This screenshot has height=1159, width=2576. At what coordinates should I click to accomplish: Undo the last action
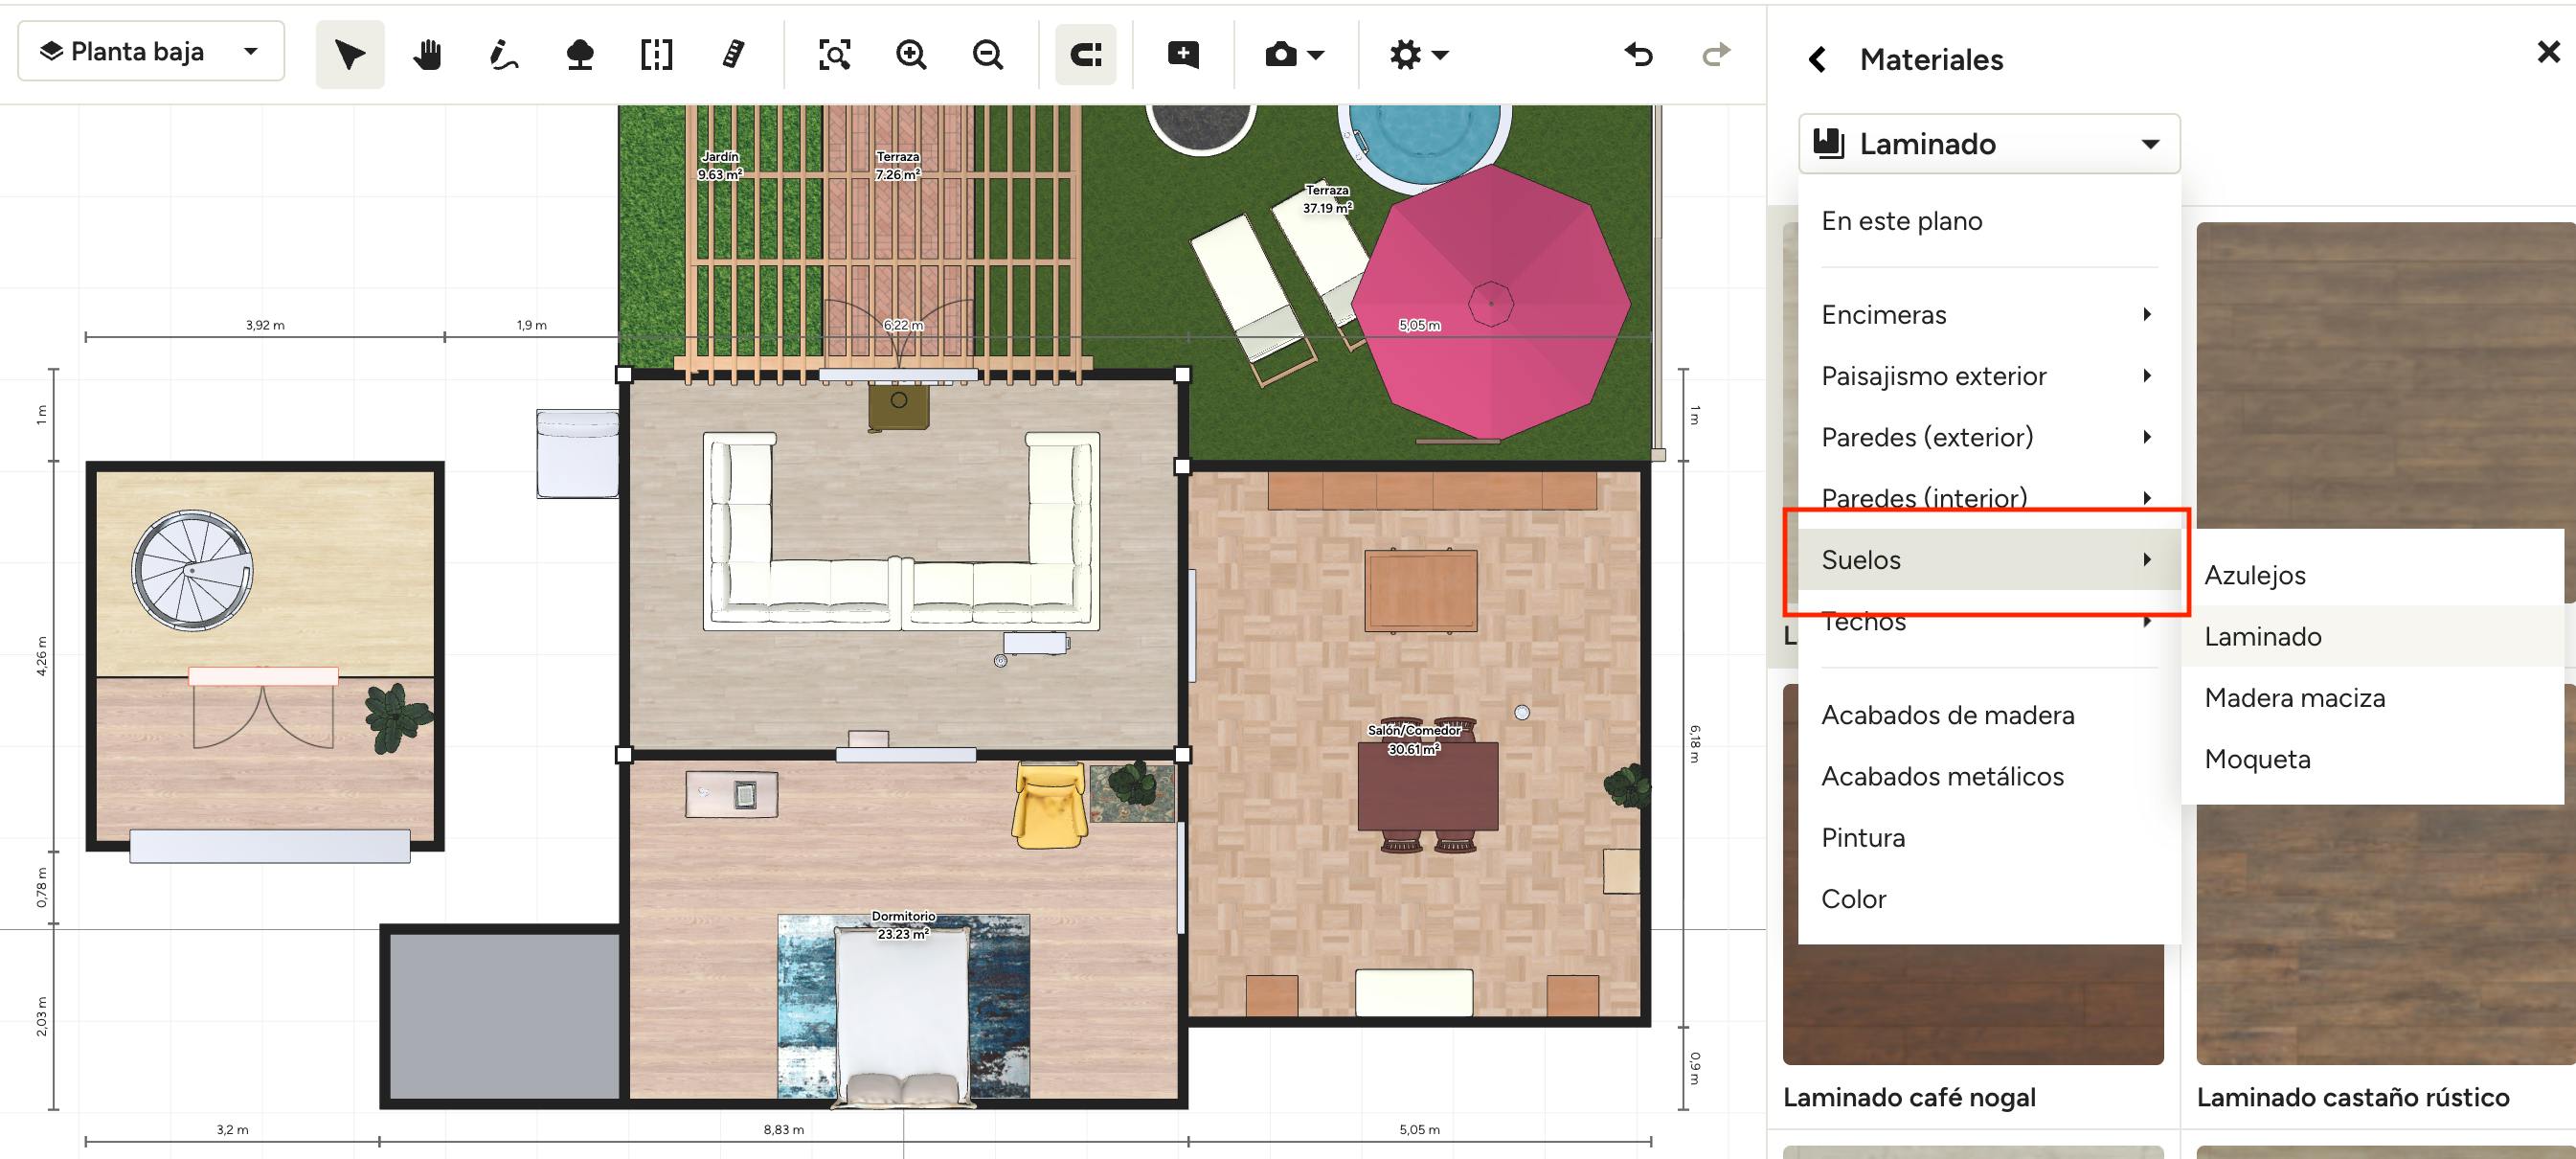coord(1638,54)
